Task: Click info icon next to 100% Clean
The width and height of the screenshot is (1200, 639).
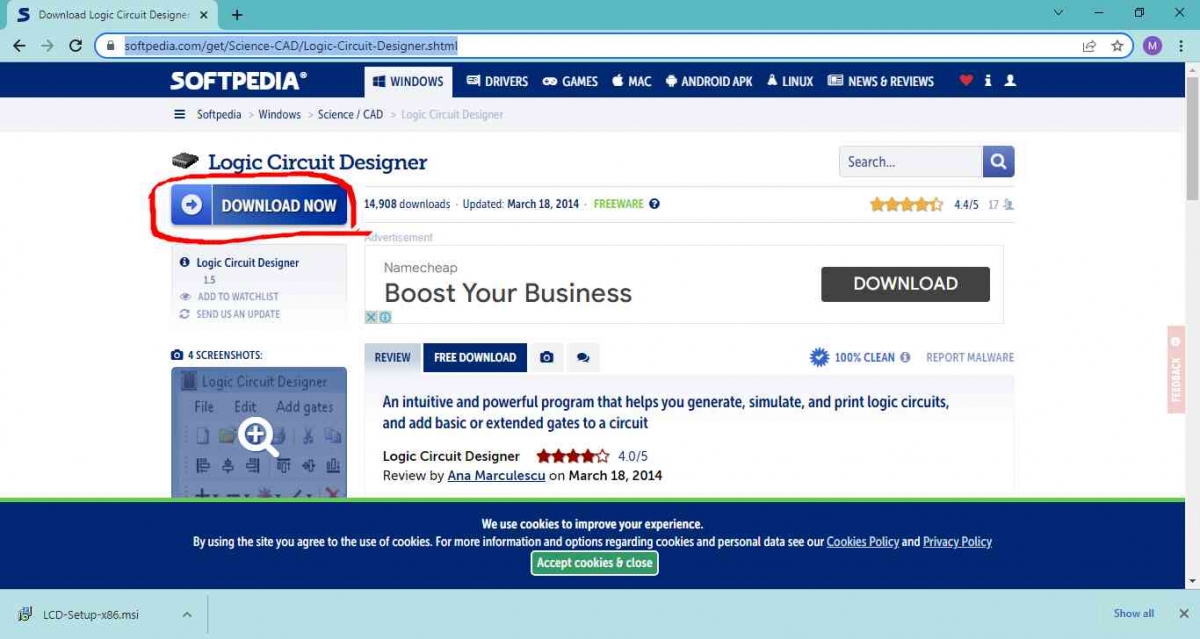Action: (x=905, y=357)
